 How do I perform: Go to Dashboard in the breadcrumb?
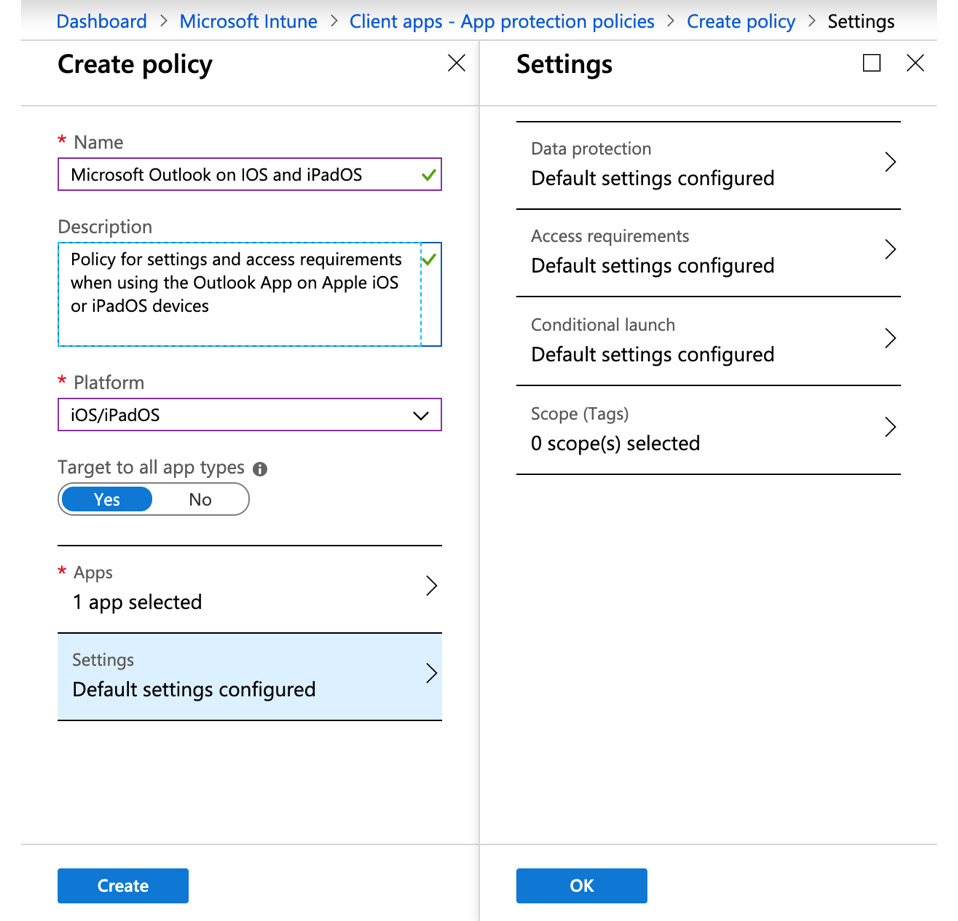tap(101, 21)
